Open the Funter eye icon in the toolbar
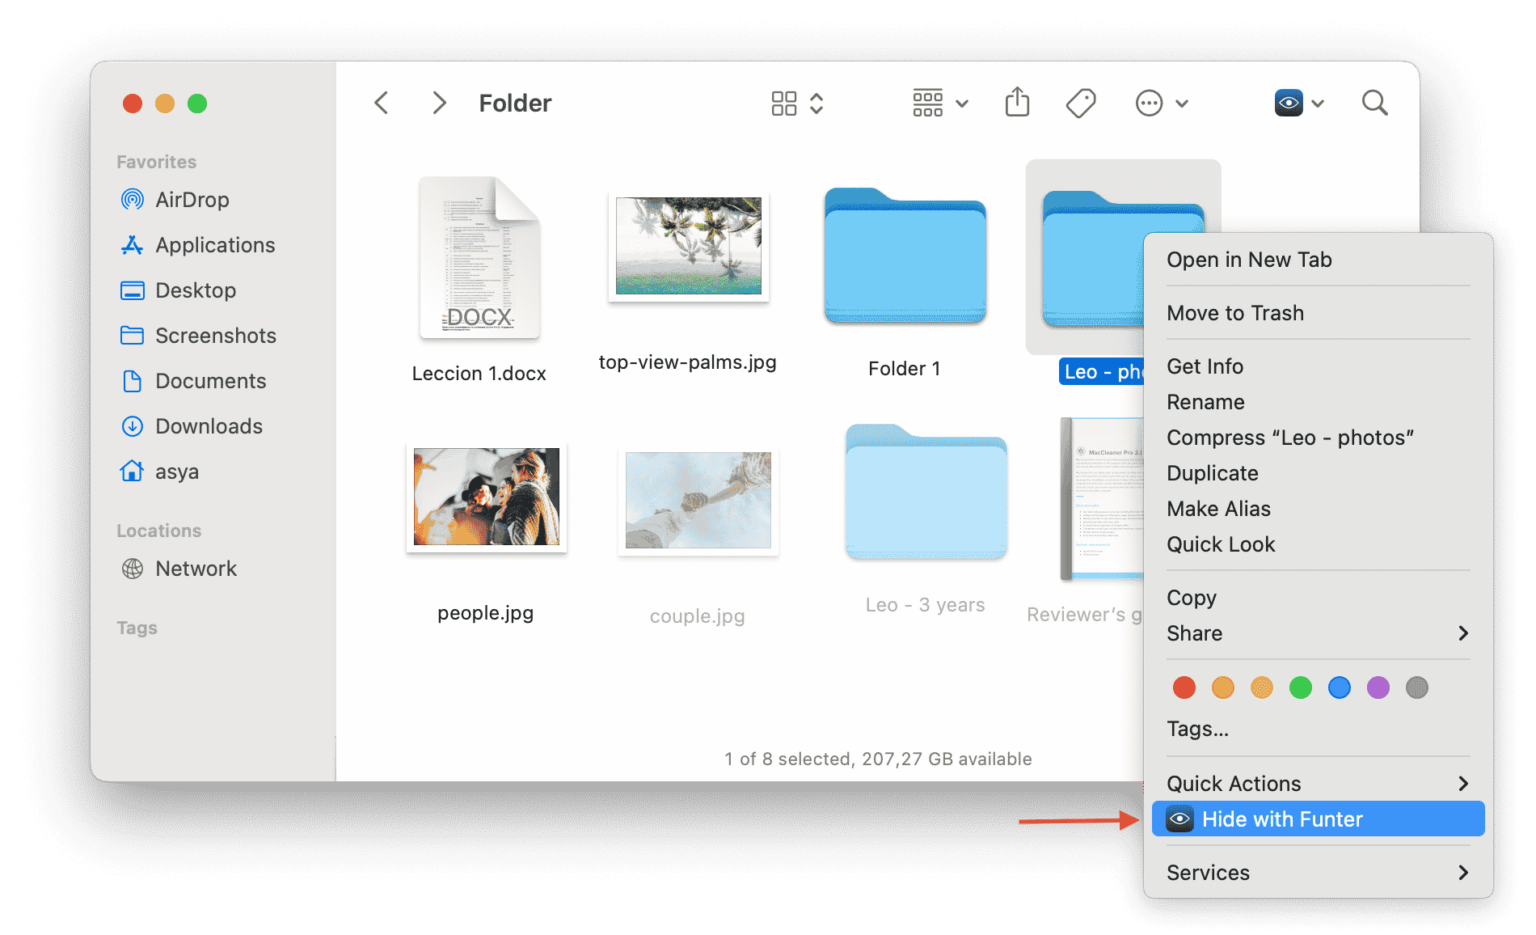The height and width of the screenshot is (935, 1536). [x=1288, y=102]
